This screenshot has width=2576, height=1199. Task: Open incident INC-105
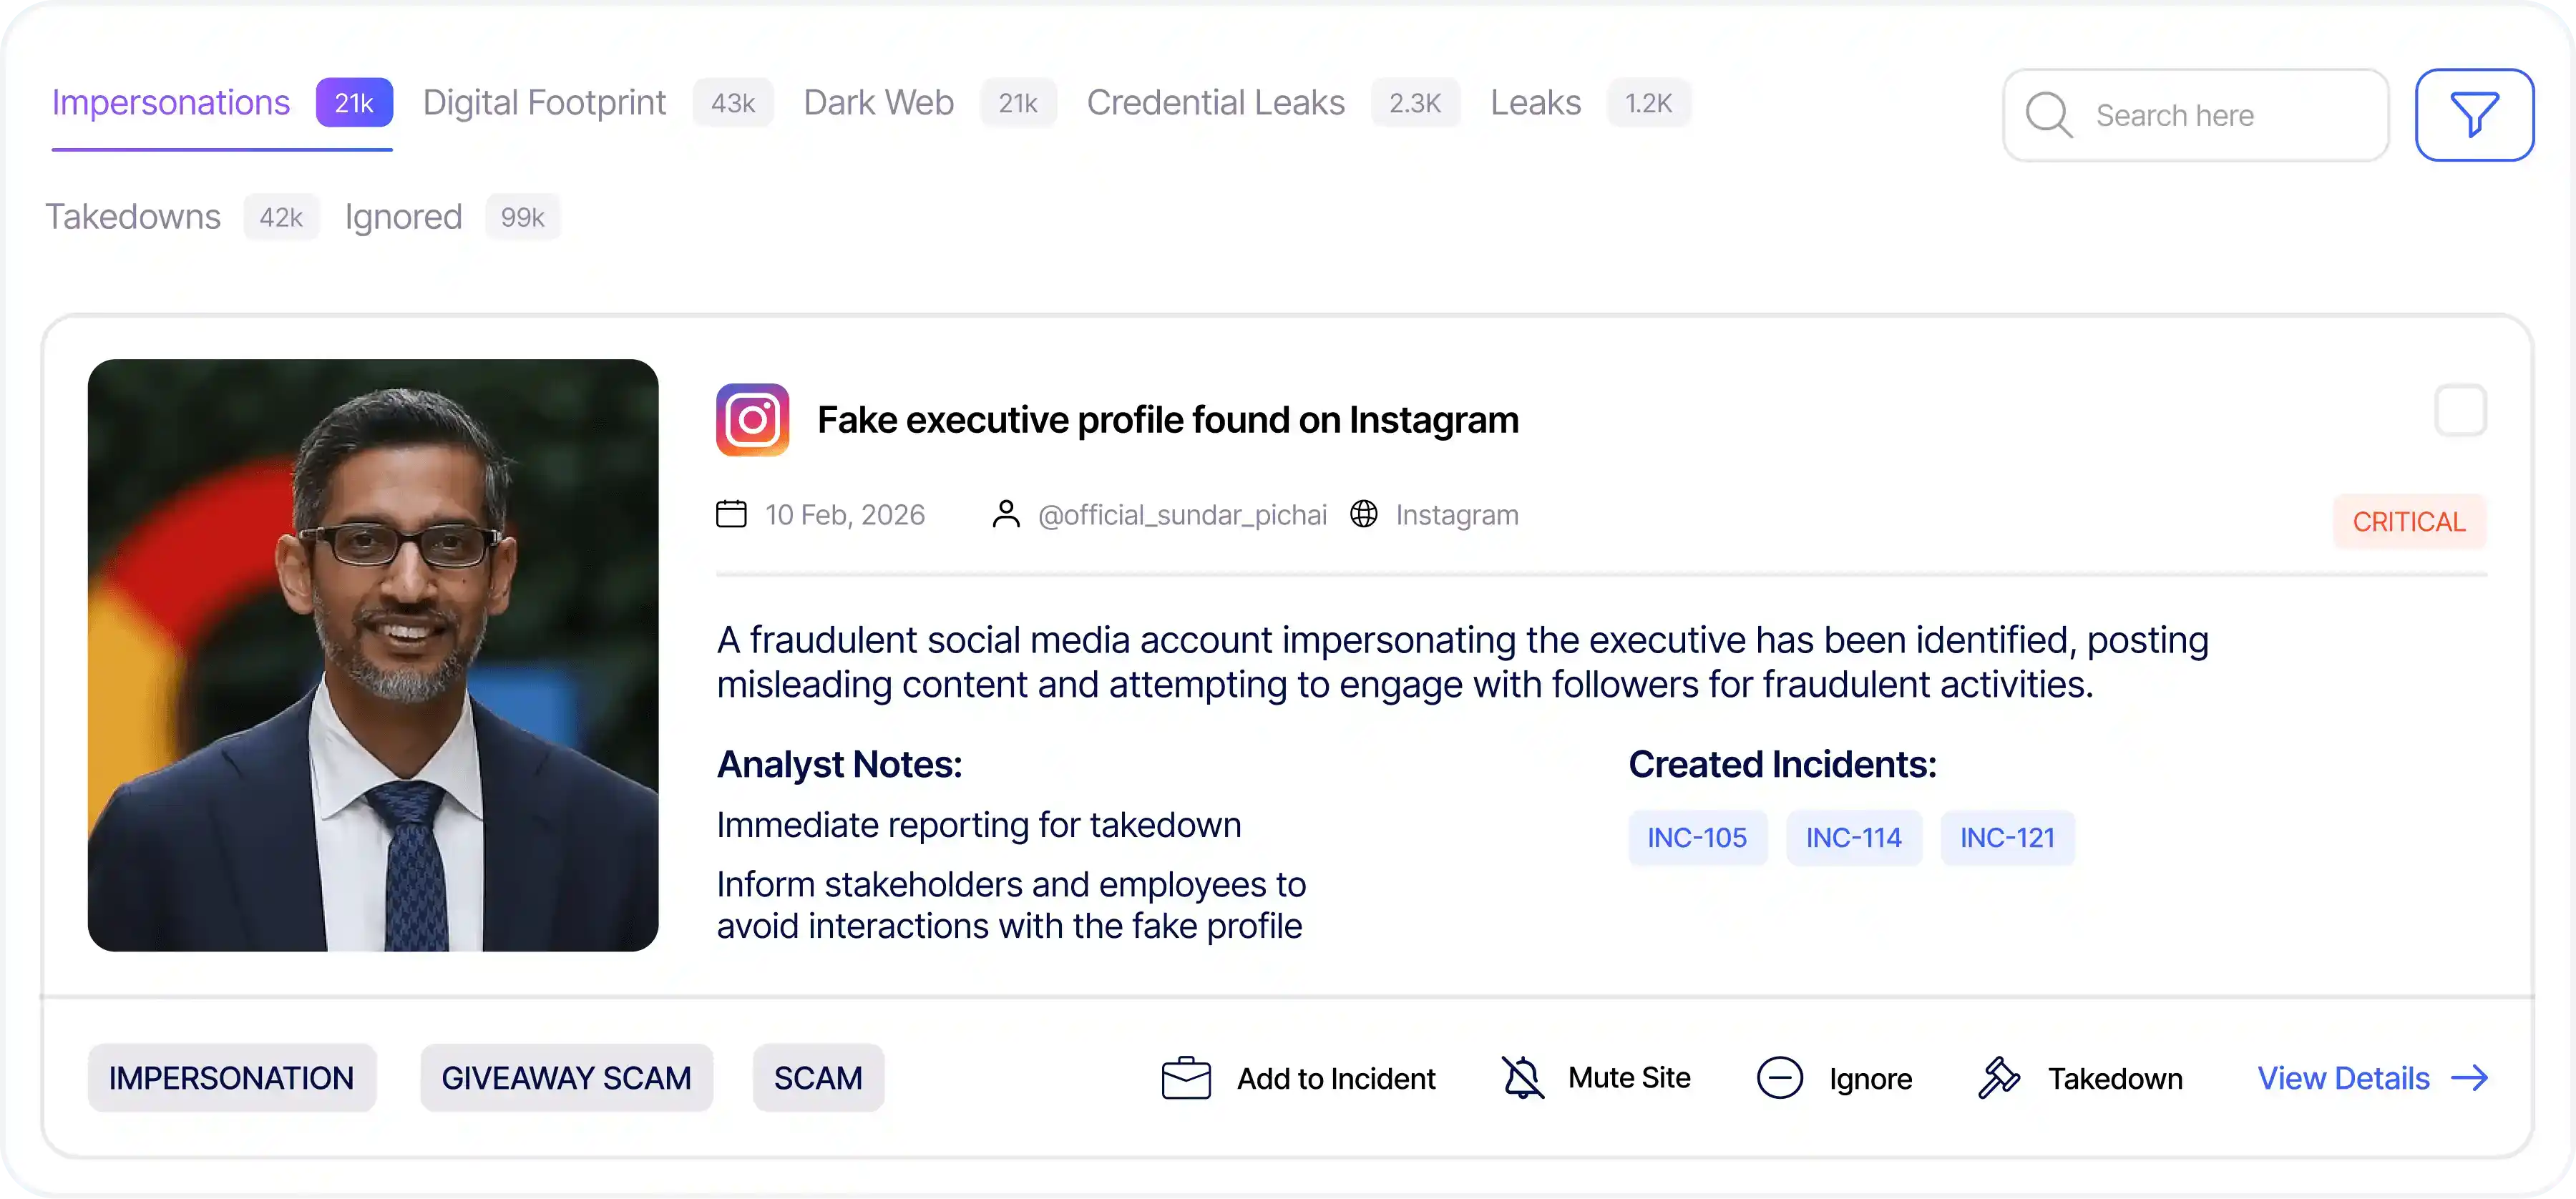(1697, 837)
